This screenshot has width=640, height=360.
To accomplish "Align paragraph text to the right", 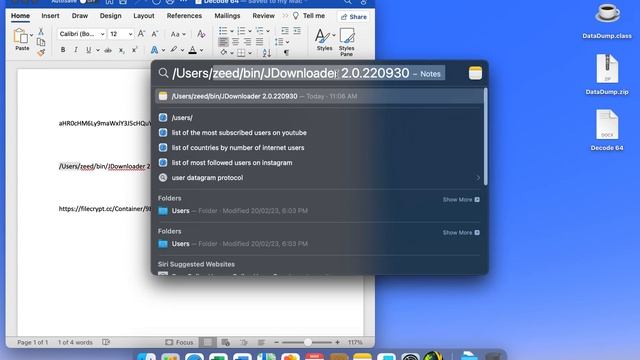I will pyautogui.click(x=247, y=42).
